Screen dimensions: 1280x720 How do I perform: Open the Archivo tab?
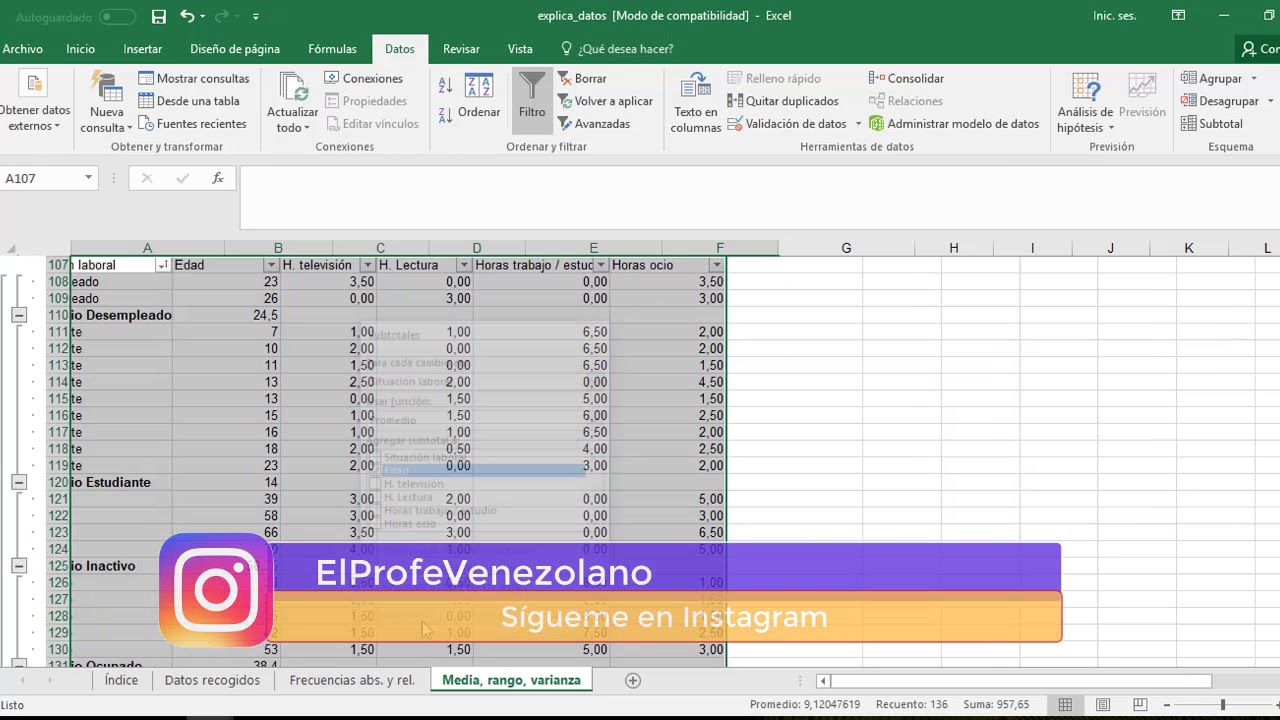click(x=22, y=49)
